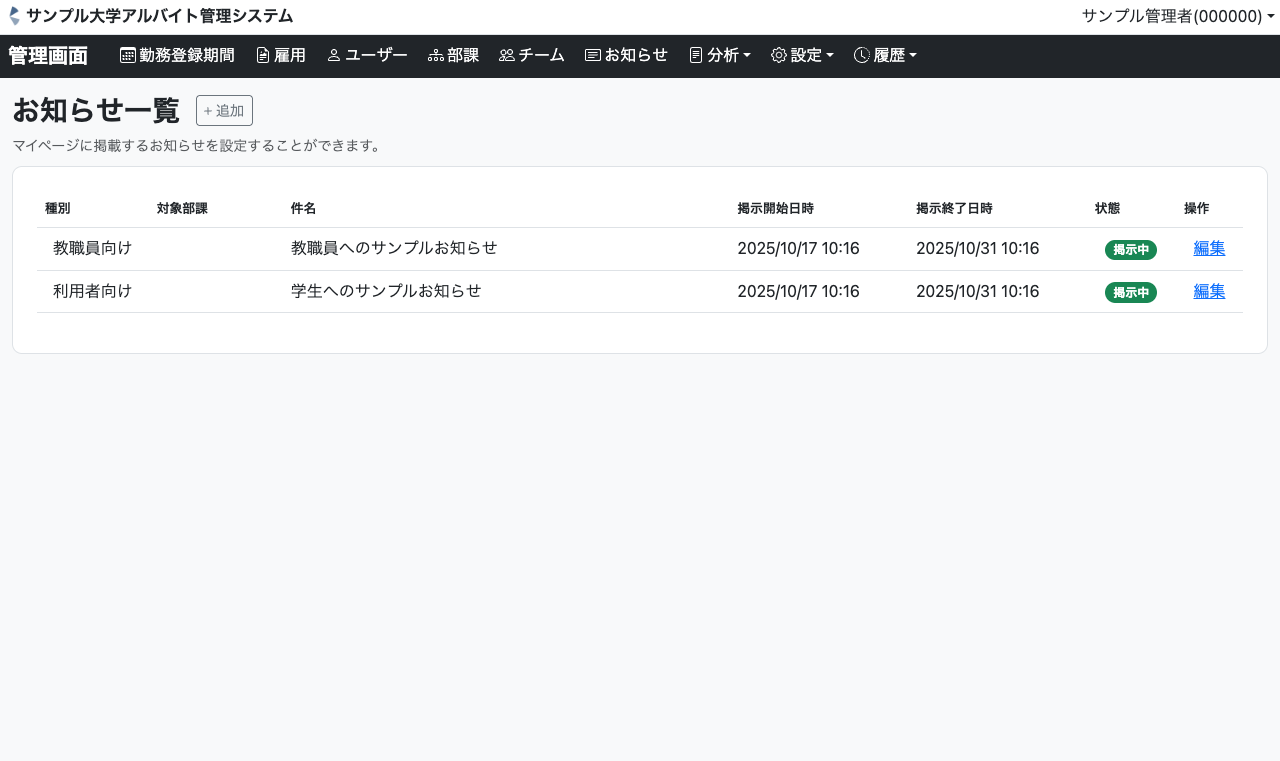The height and width of the screenshot is (761, 1280).
Task: Click the system logo icon in header
Action: pyautogui.click(x=14, y=16)
